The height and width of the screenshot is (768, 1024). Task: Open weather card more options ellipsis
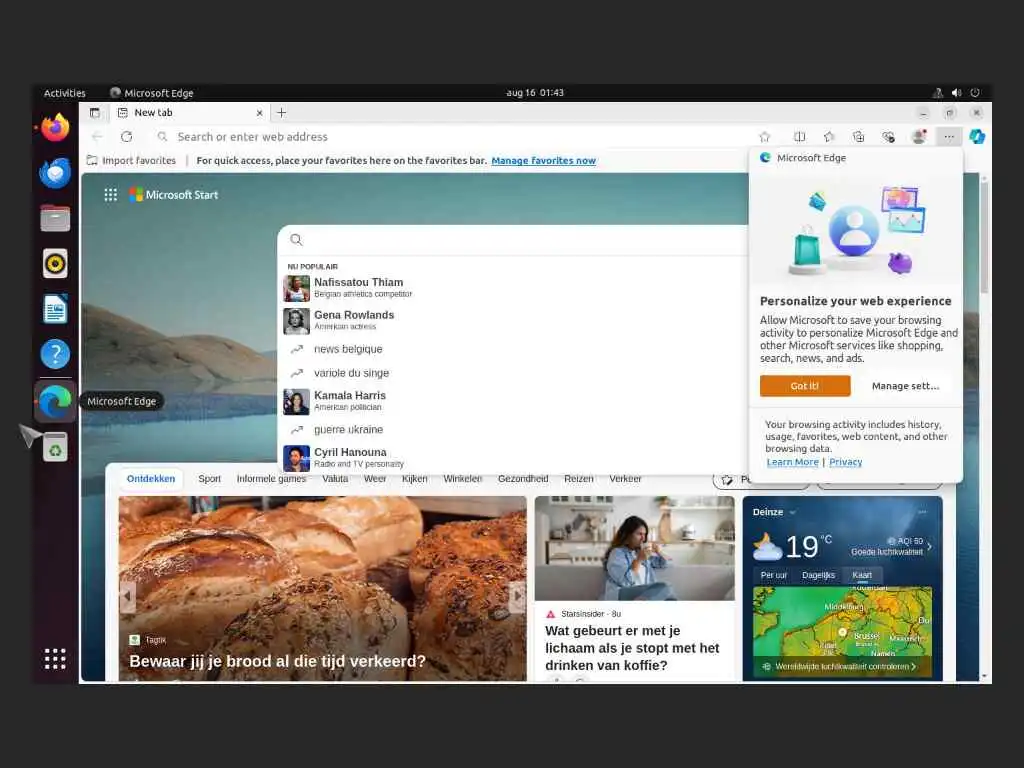922,512
